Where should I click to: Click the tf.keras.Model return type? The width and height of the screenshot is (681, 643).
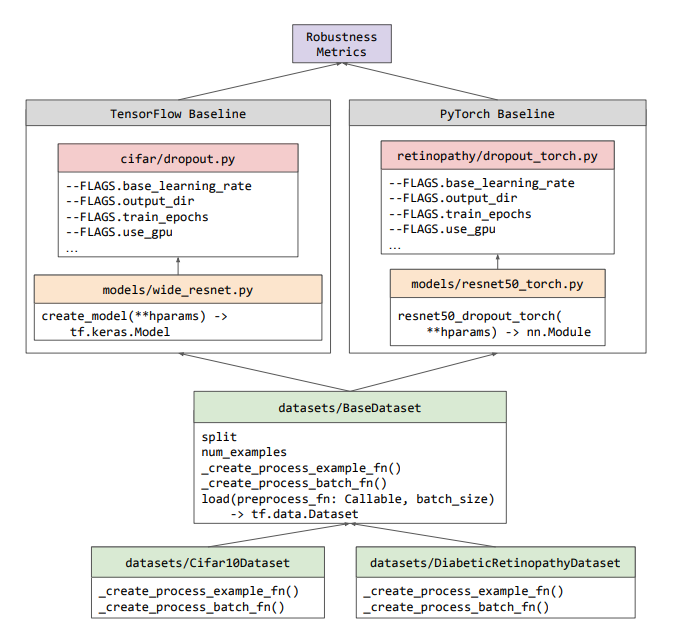120,332
